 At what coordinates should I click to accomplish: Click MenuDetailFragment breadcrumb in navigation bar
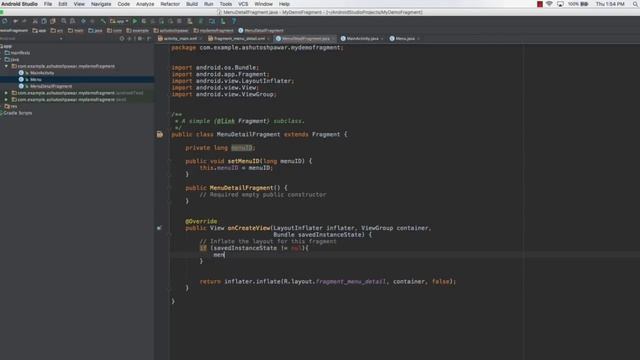click(x=260, y=31)
